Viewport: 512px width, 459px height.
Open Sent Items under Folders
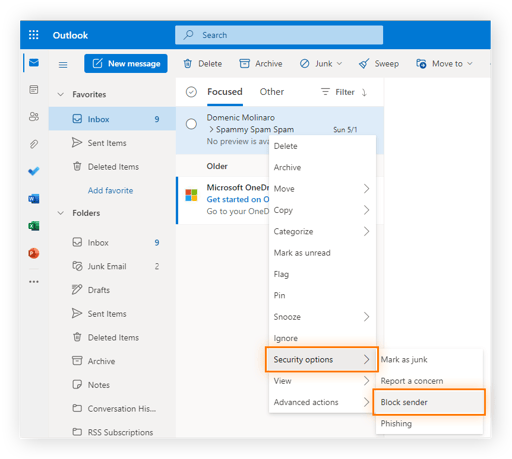point(112,313)
